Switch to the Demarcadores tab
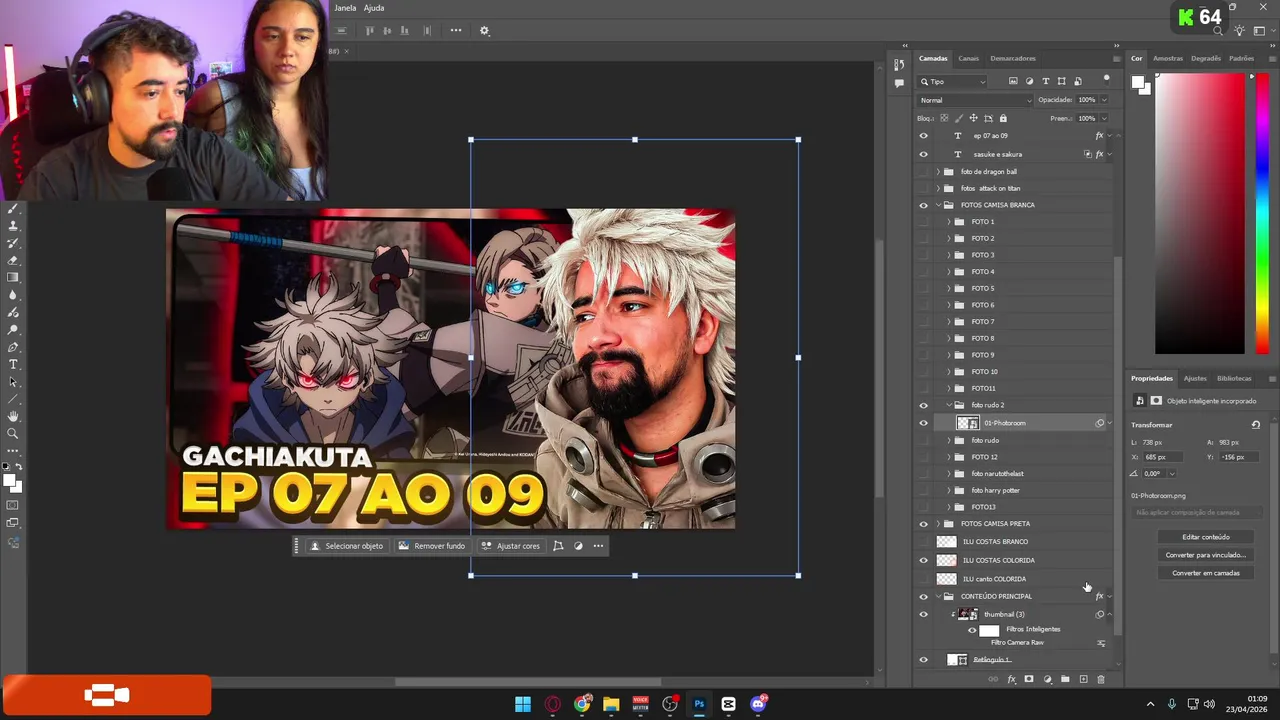Viewport: 1280px width, 720px height. 1013,58
